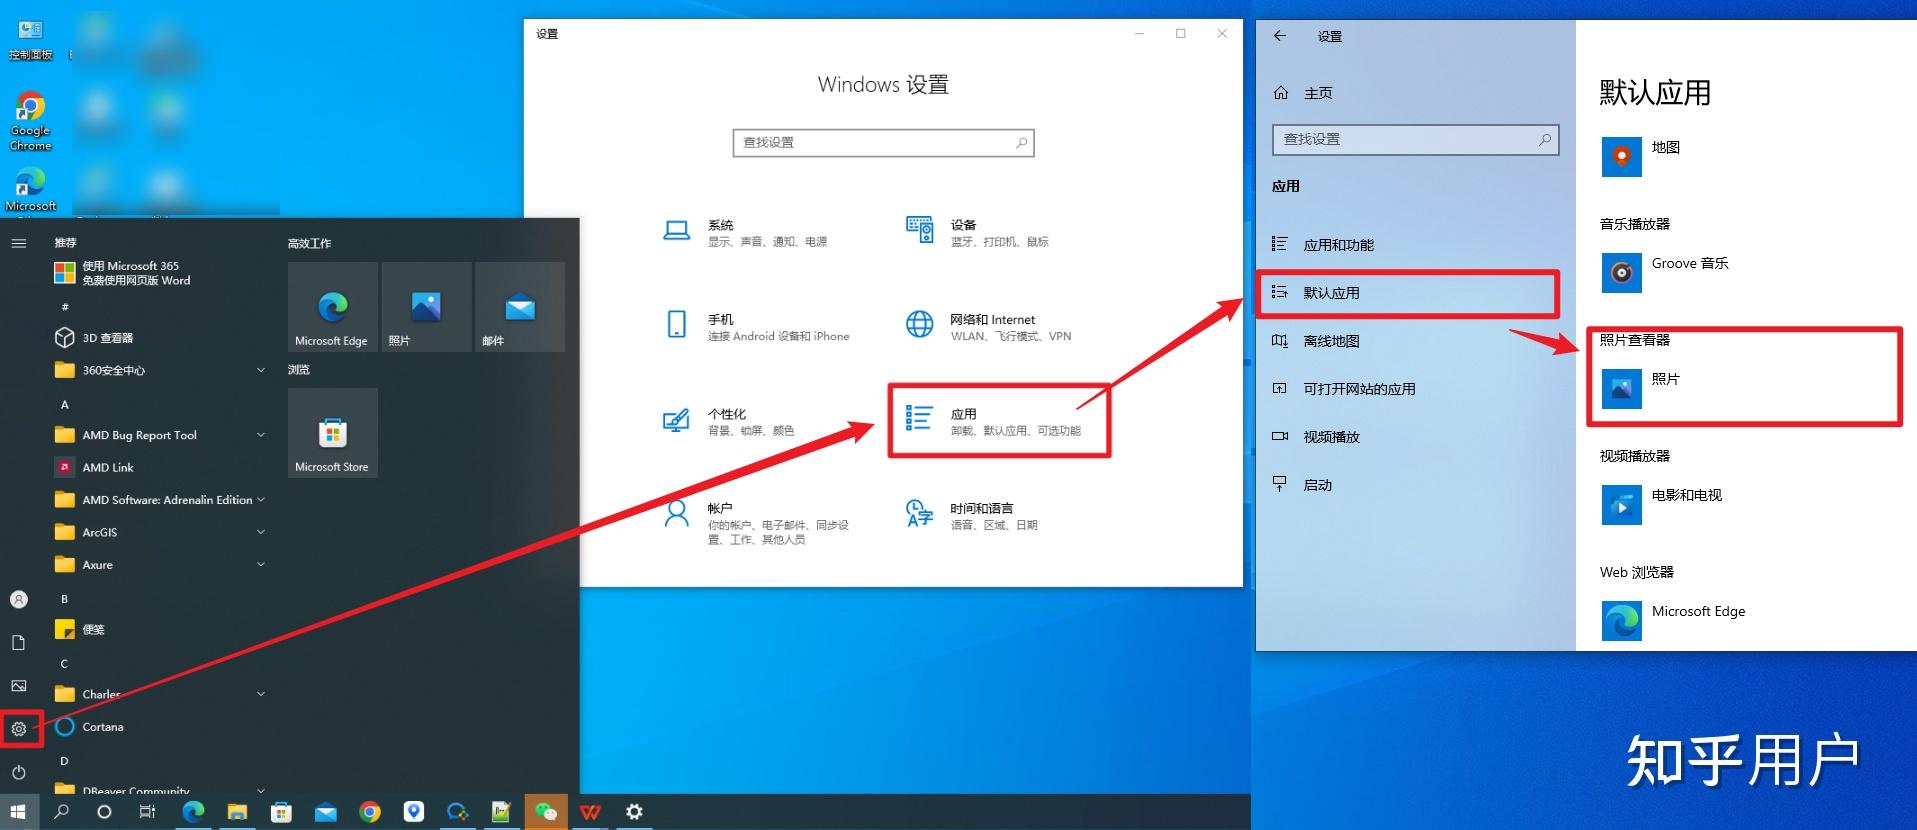Open 时间和语言 category in Windows 设置

[x=972, y=515]
